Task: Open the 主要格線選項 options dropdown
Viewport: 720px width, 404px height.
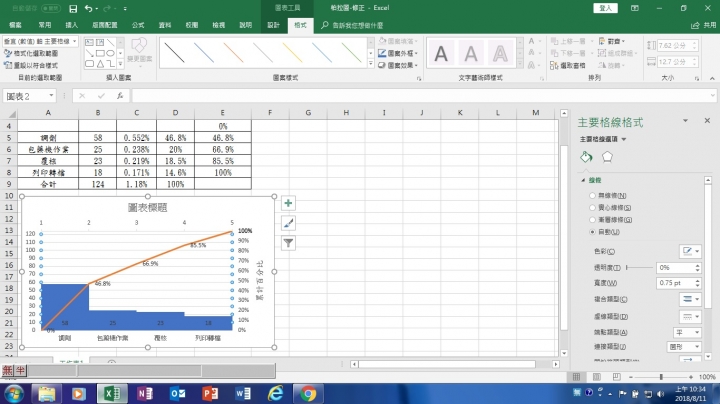Action: [x=603, y=139]
